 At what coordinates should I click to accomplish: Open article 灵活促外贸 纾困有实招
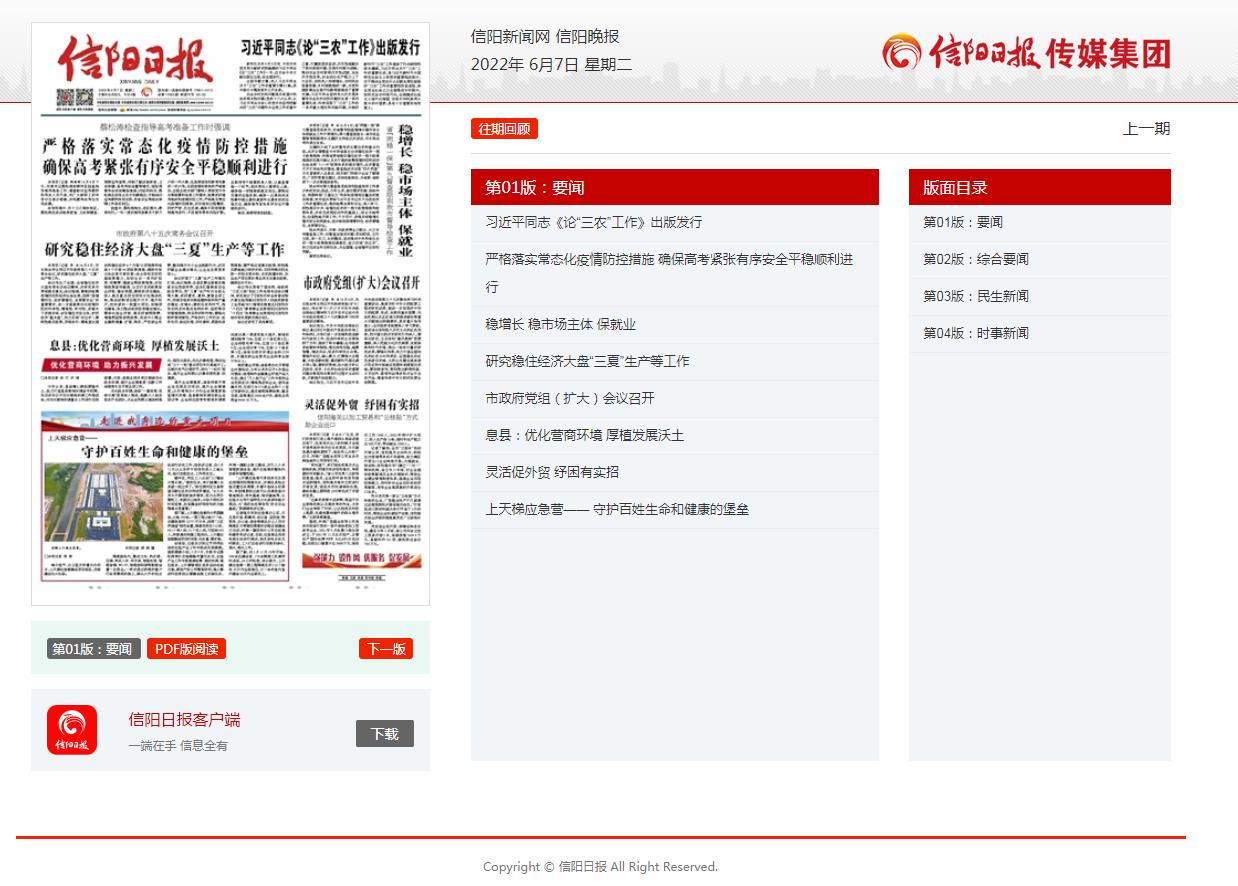[552, 472]
